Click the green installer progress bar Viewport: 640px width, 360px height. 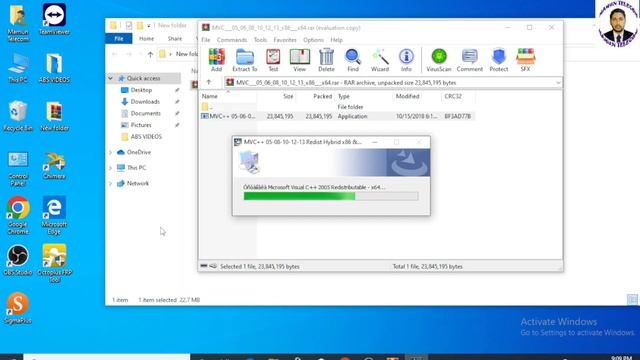tap(331, 196)
